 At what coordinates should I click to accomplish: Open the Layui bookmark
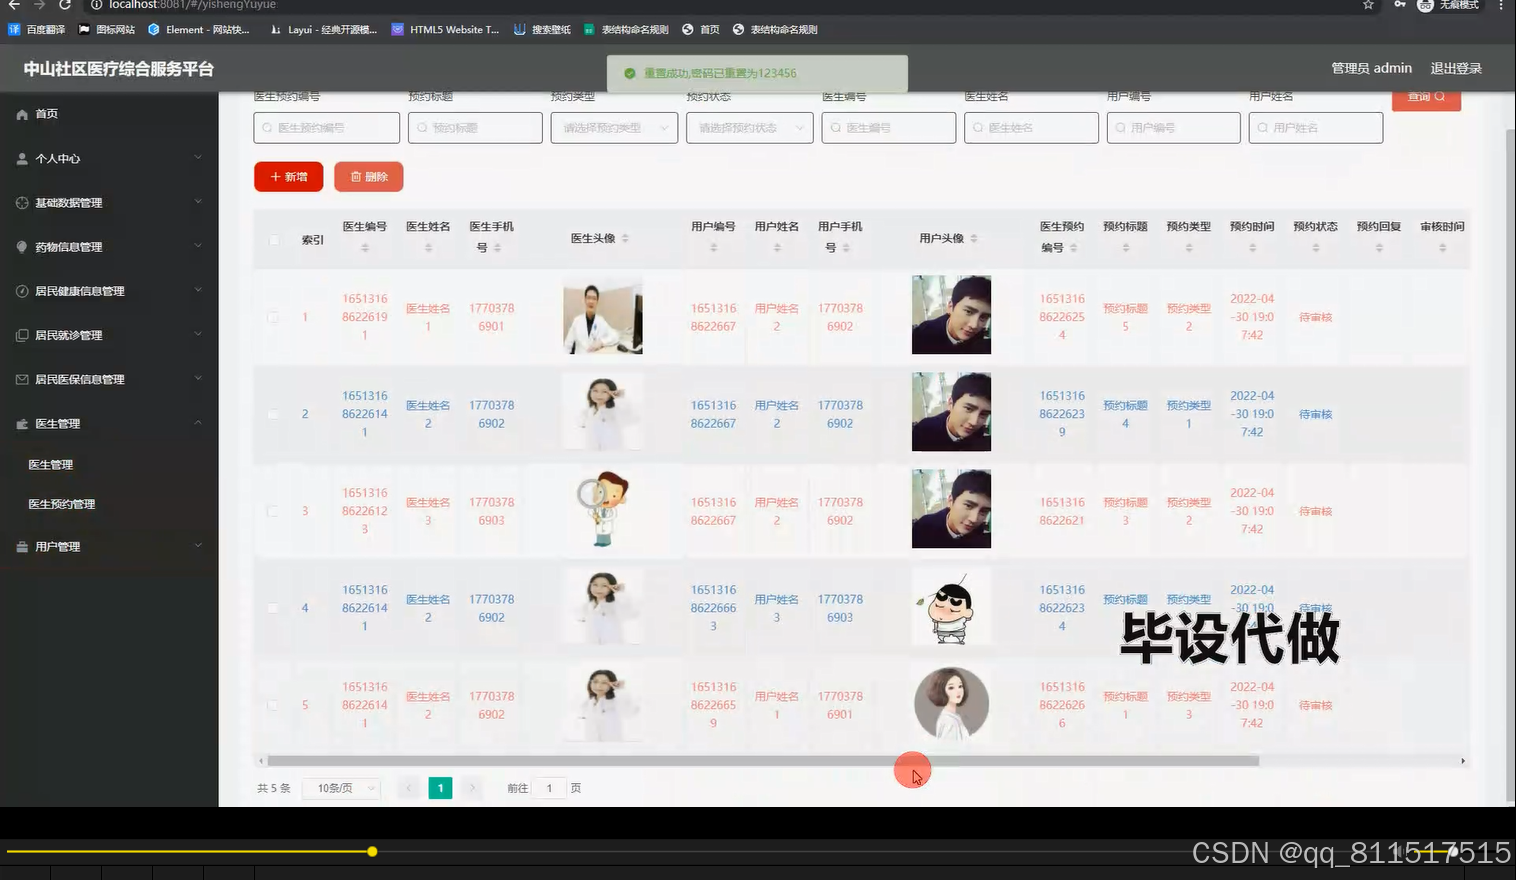[x=324, y=30]
